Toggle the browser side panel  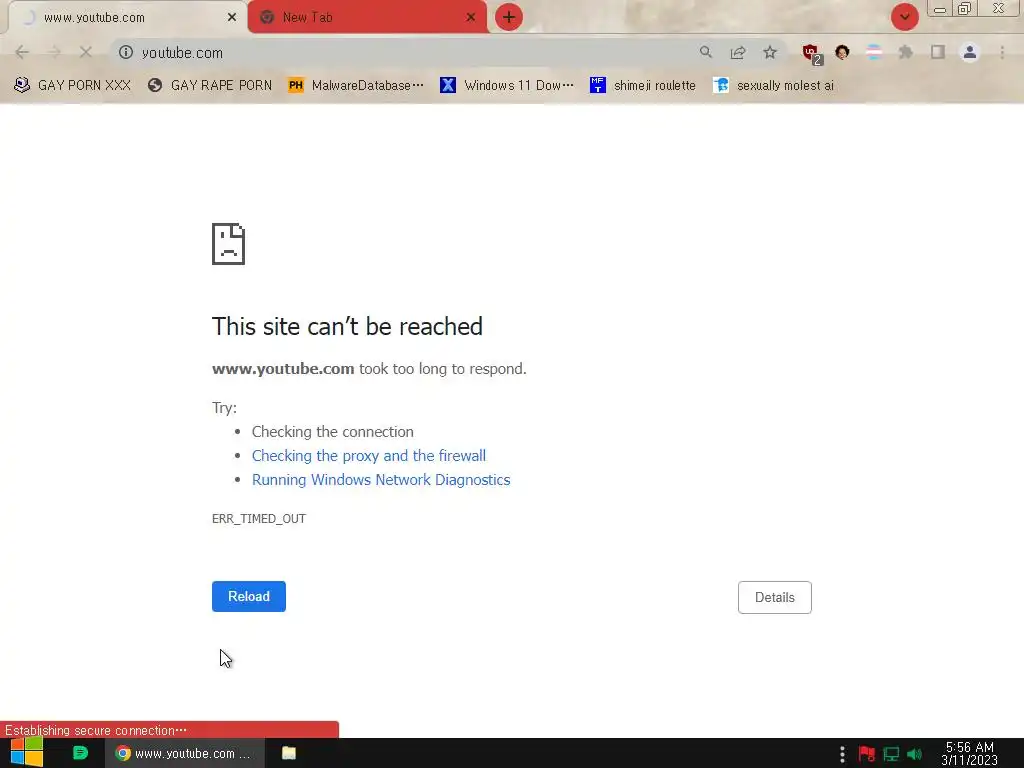[x=938, y=52]
